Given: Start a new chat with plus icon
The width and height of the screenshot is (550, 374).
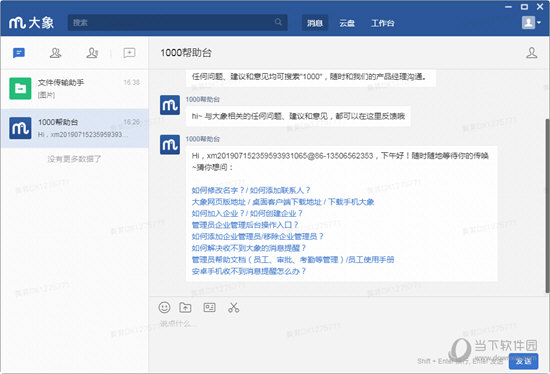Looking at the screenshot, I should coord(129,53).
